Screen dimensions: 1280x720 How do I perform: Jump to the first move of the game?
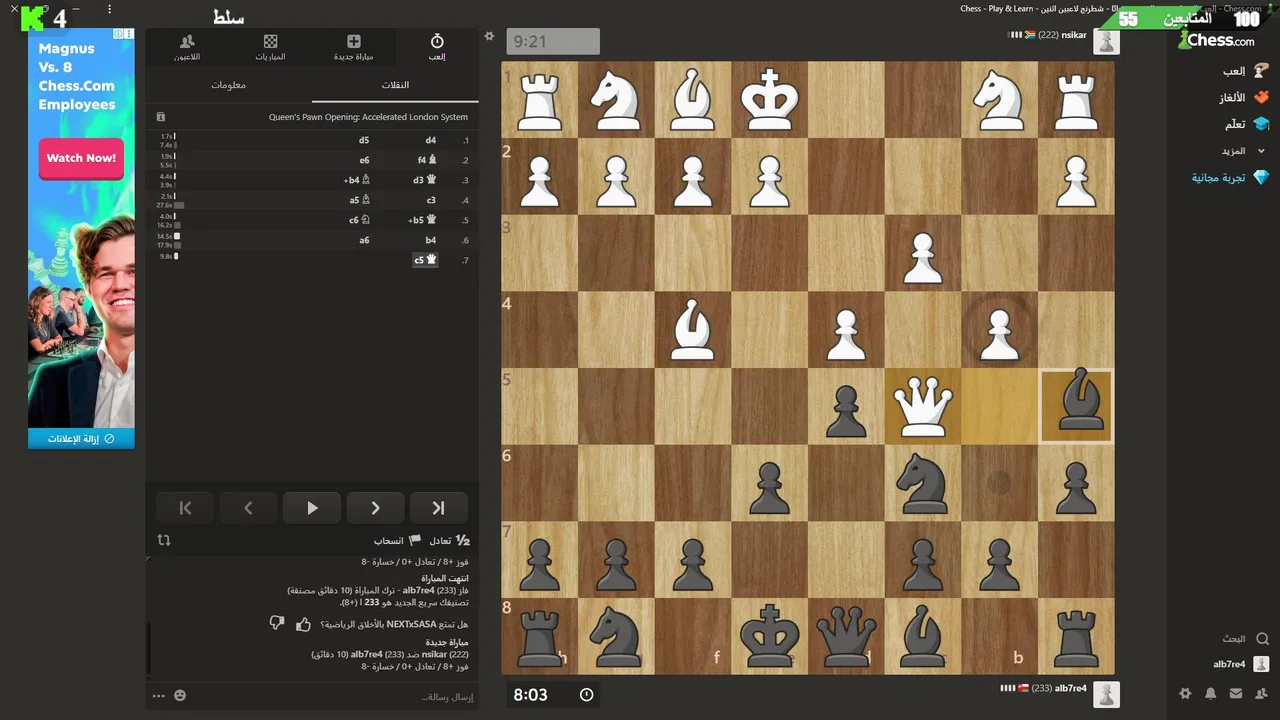point(185,508)
